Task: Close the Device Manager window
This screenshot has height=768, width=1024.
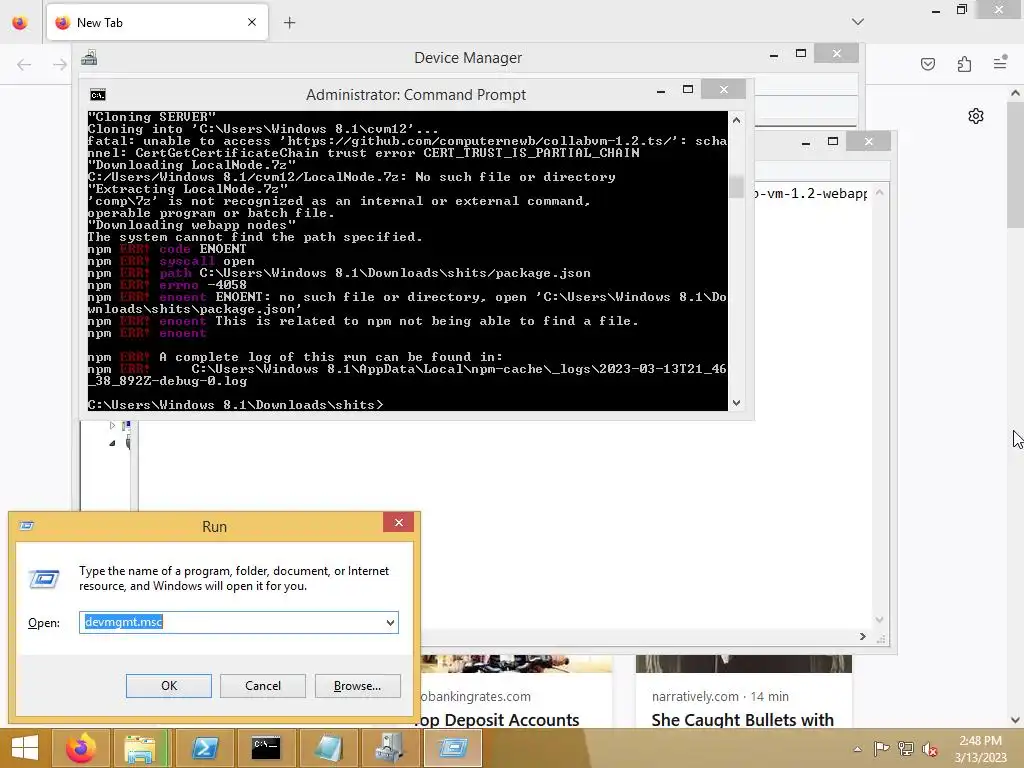Action: [x=837, y=54]
